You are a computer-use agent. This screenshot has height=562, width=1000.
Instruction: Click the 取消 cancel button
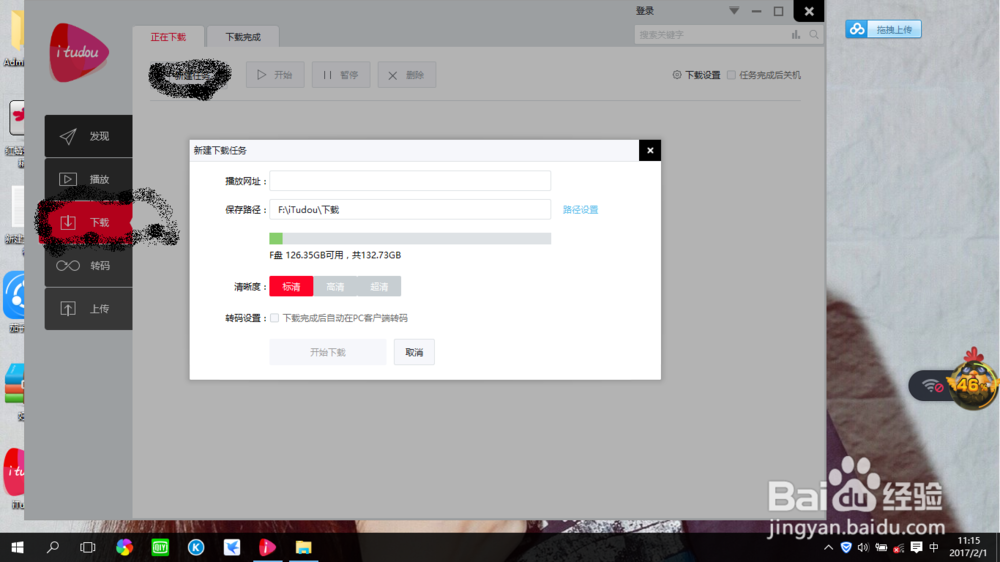coord(414,352)
